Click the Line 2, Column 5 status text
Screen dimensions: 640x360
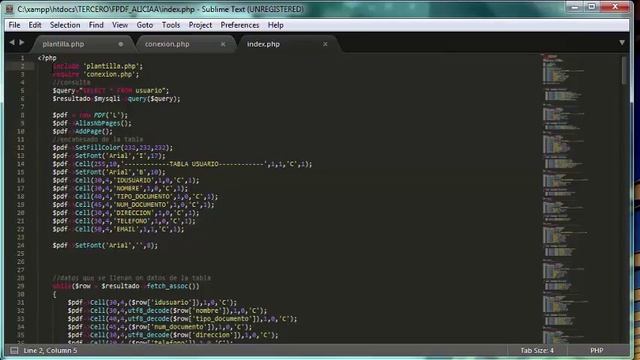point(50,350)
